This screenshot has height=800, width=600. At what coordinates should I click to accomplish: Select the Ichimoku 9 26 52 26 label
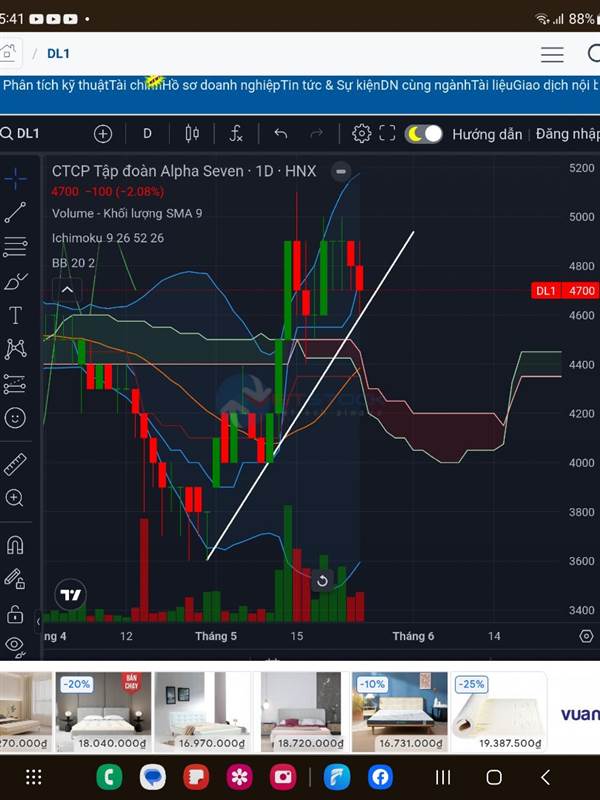pyautogui.click(x=108, y=238)
